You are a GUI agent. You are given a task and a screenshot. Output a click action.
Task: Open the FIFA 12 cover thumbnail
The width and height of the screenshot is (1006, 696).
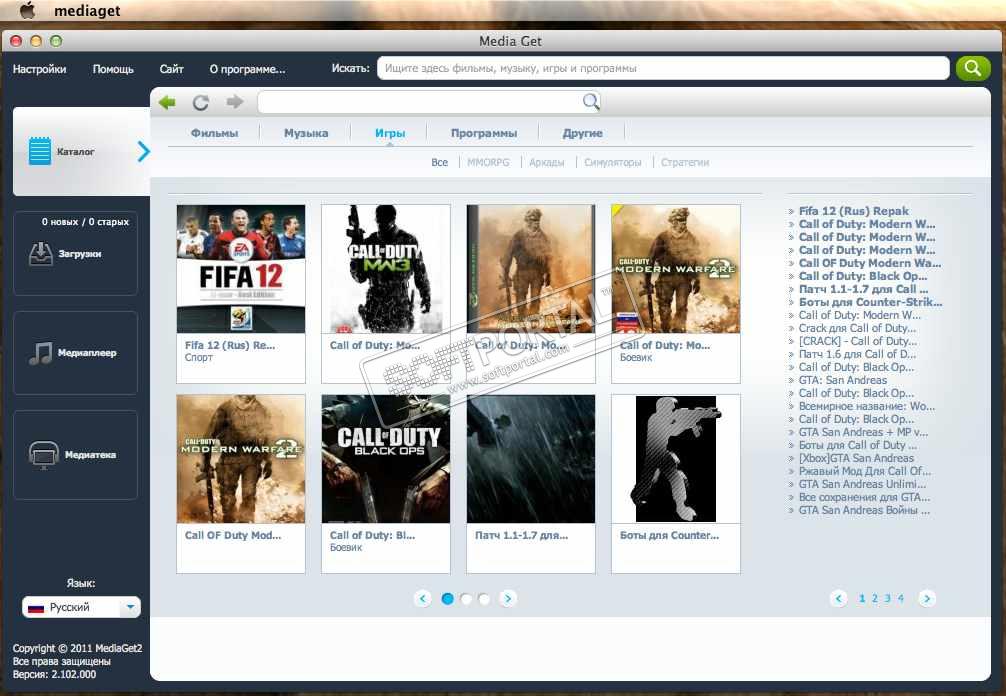[x=241, y=269]
